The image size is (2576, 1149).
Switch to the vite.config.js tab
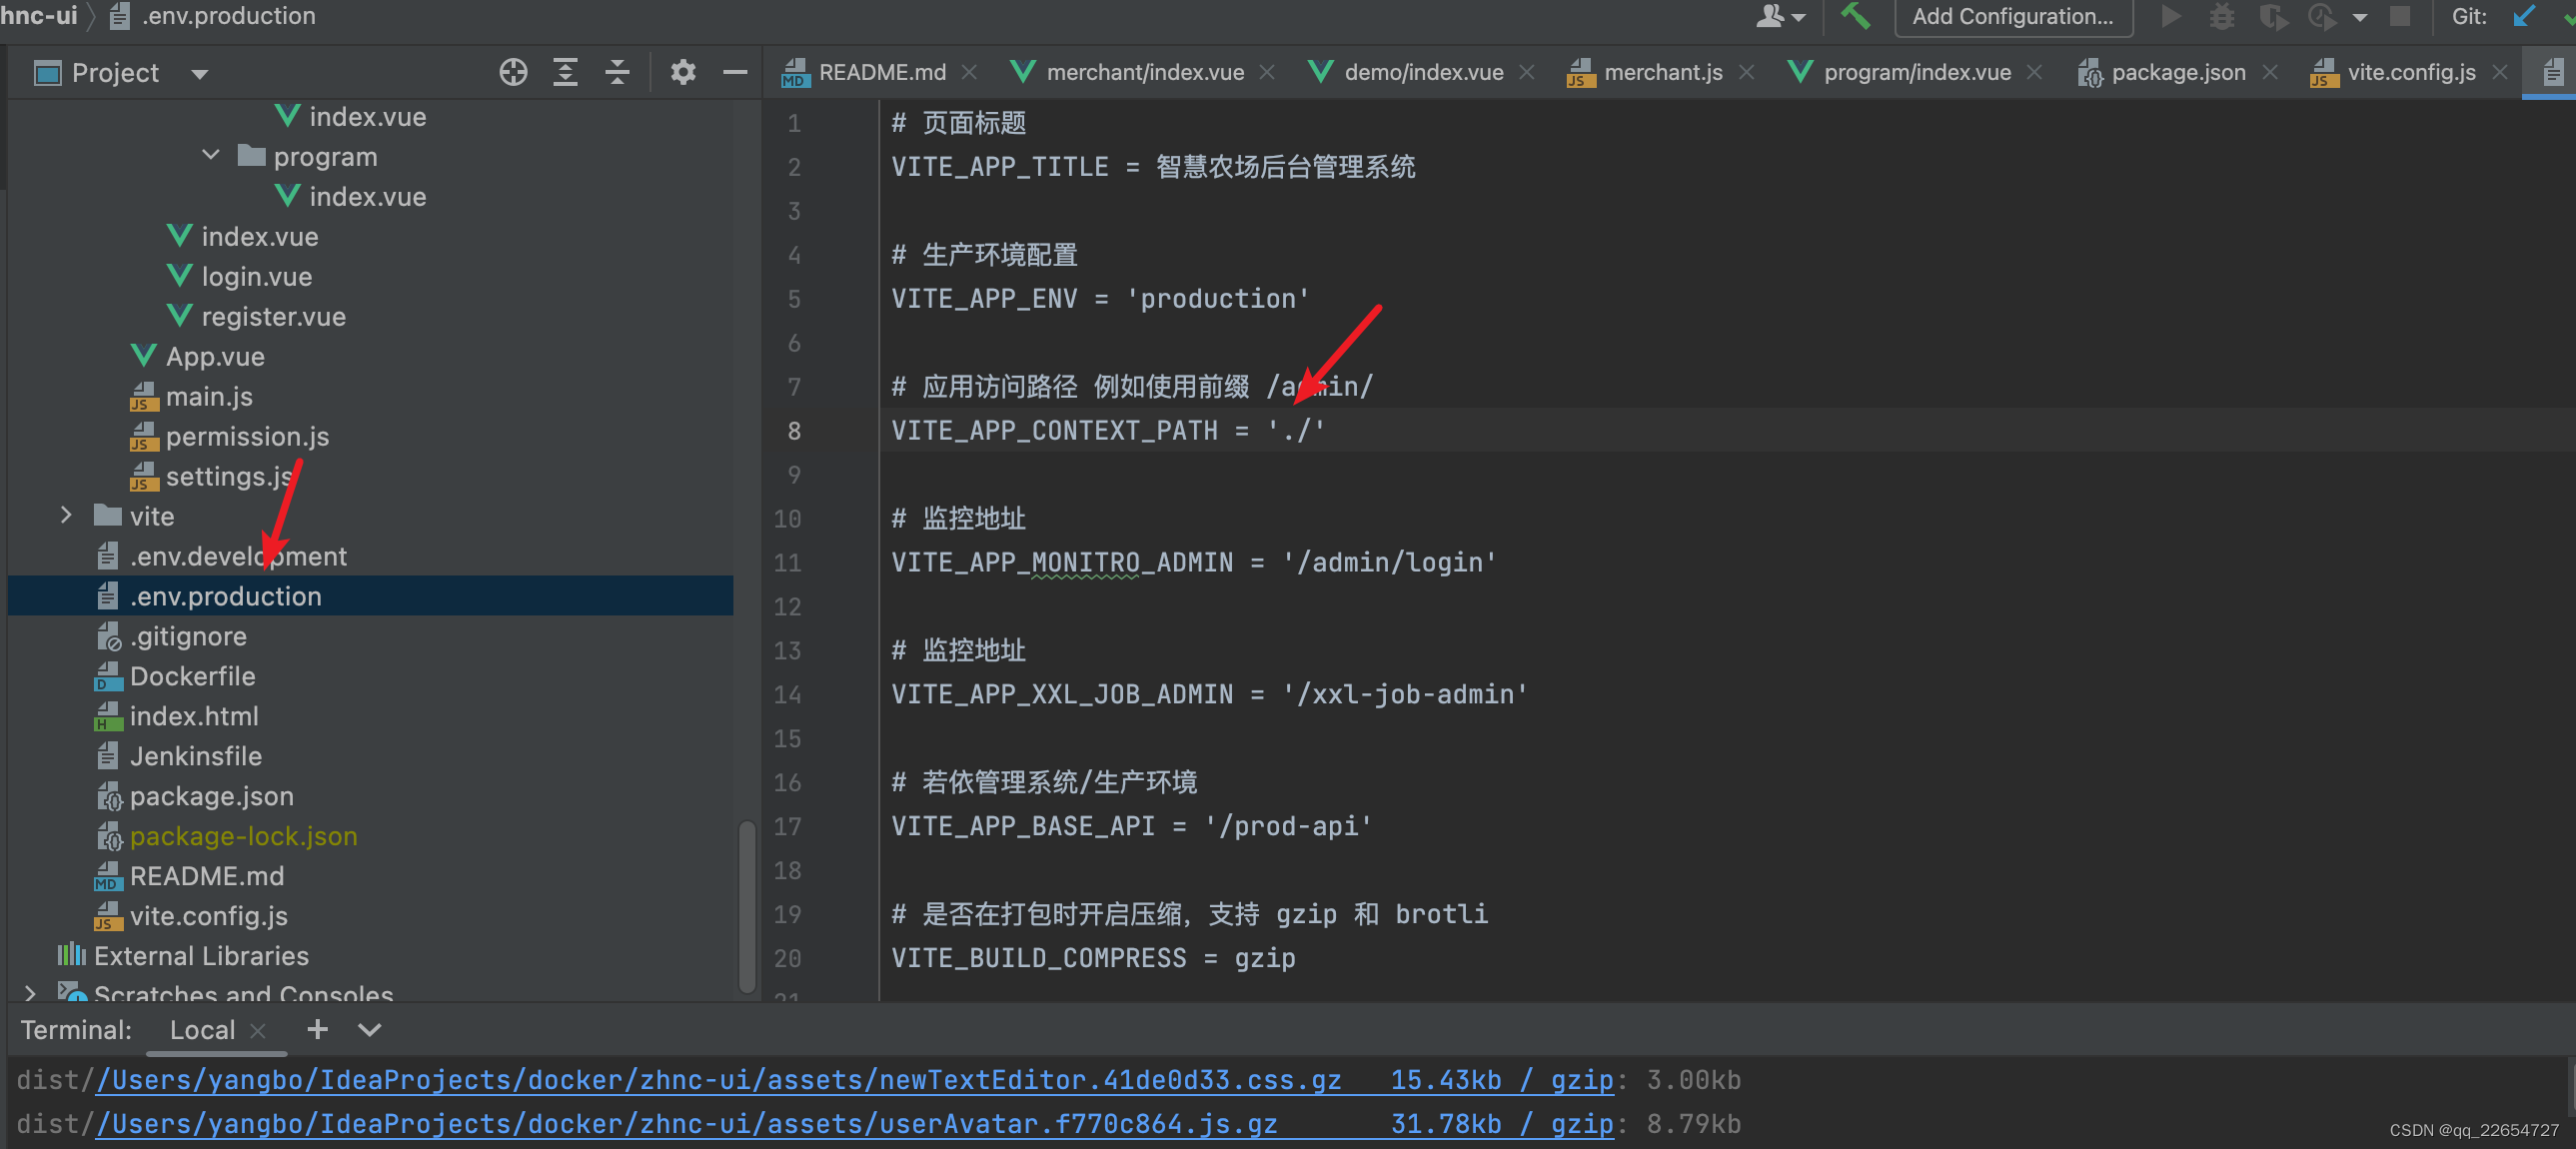(2410, 72)
